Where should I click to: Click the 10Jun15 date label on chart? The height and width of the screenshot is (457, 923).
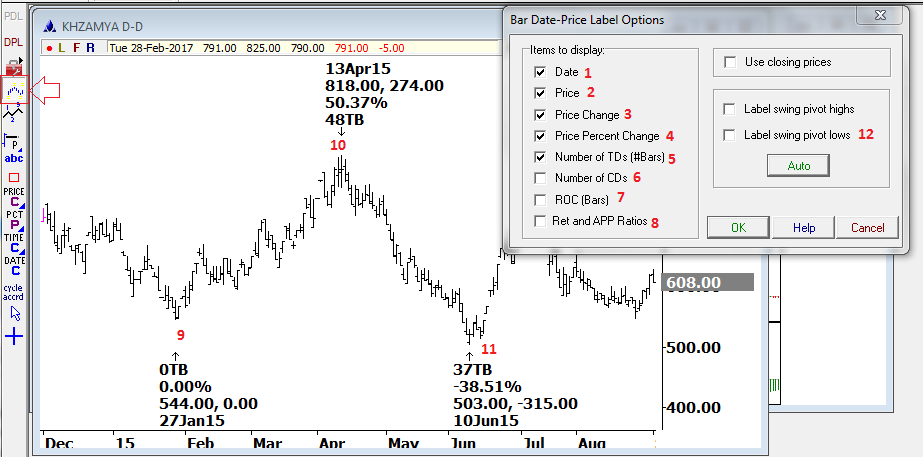click(486, 420)
